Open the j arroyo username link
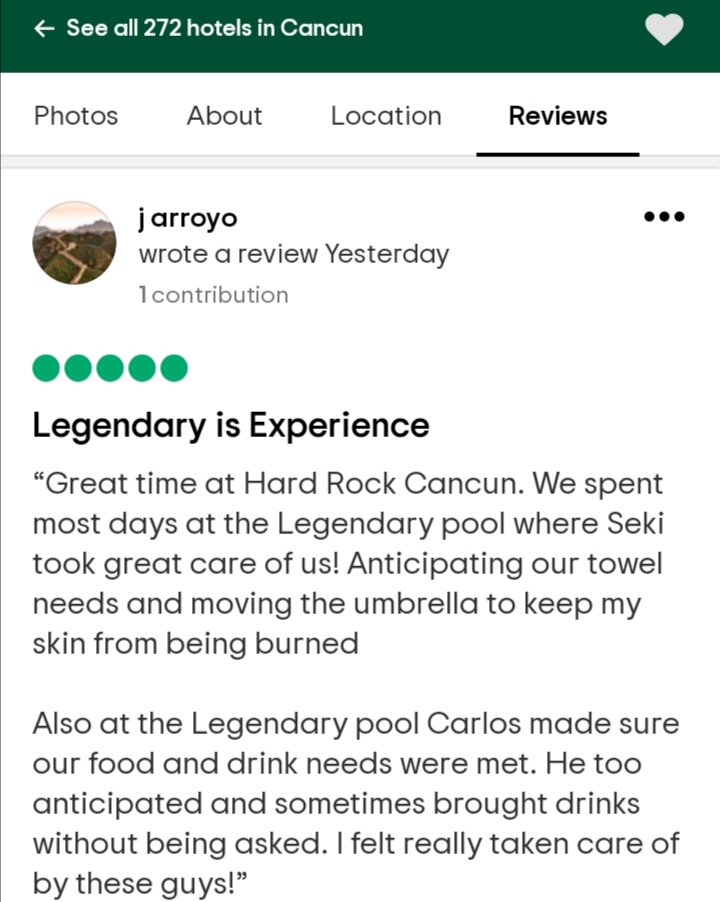Image resolution: width=720 pixels, height=902 pixels. [187, 219]
